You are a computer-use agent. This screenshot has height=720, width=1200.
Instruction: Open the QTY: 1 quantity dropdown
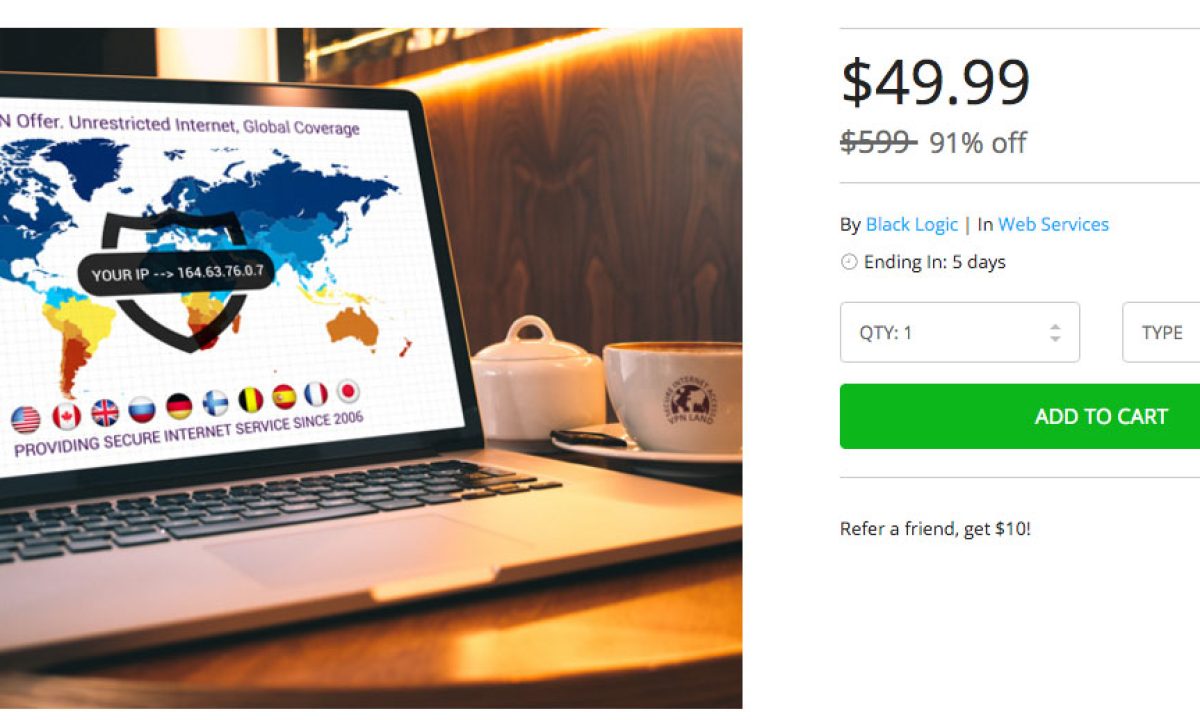960,332
